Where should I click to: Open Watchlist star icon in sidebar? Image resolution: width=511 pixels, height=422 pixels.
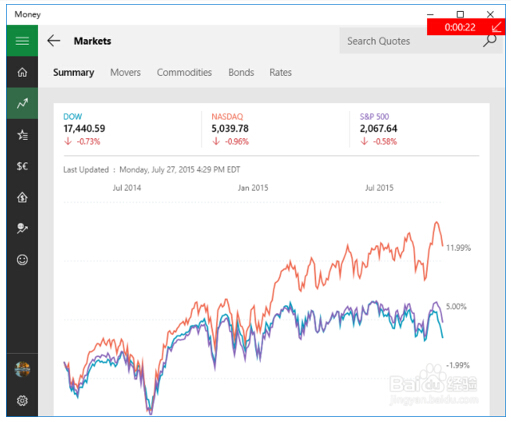click(x=22, y=135)
